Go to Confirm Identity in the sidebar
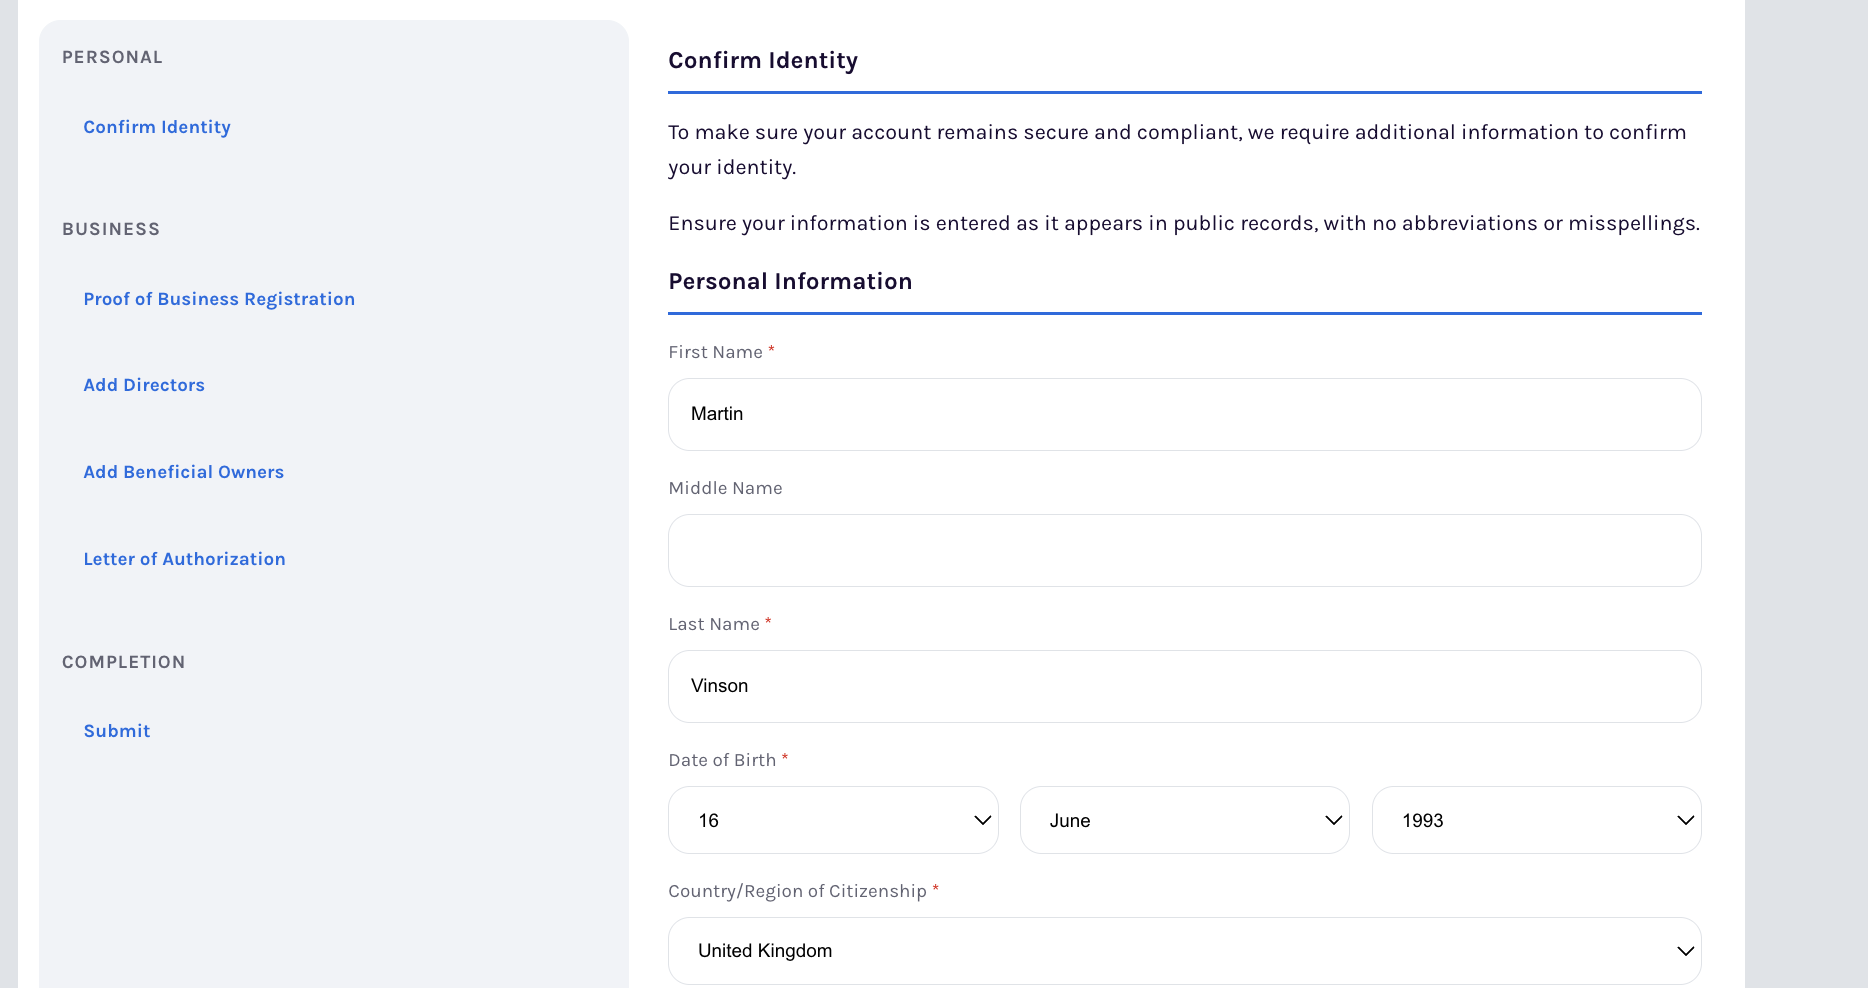 pyautogui.click(x=157, y=127)
